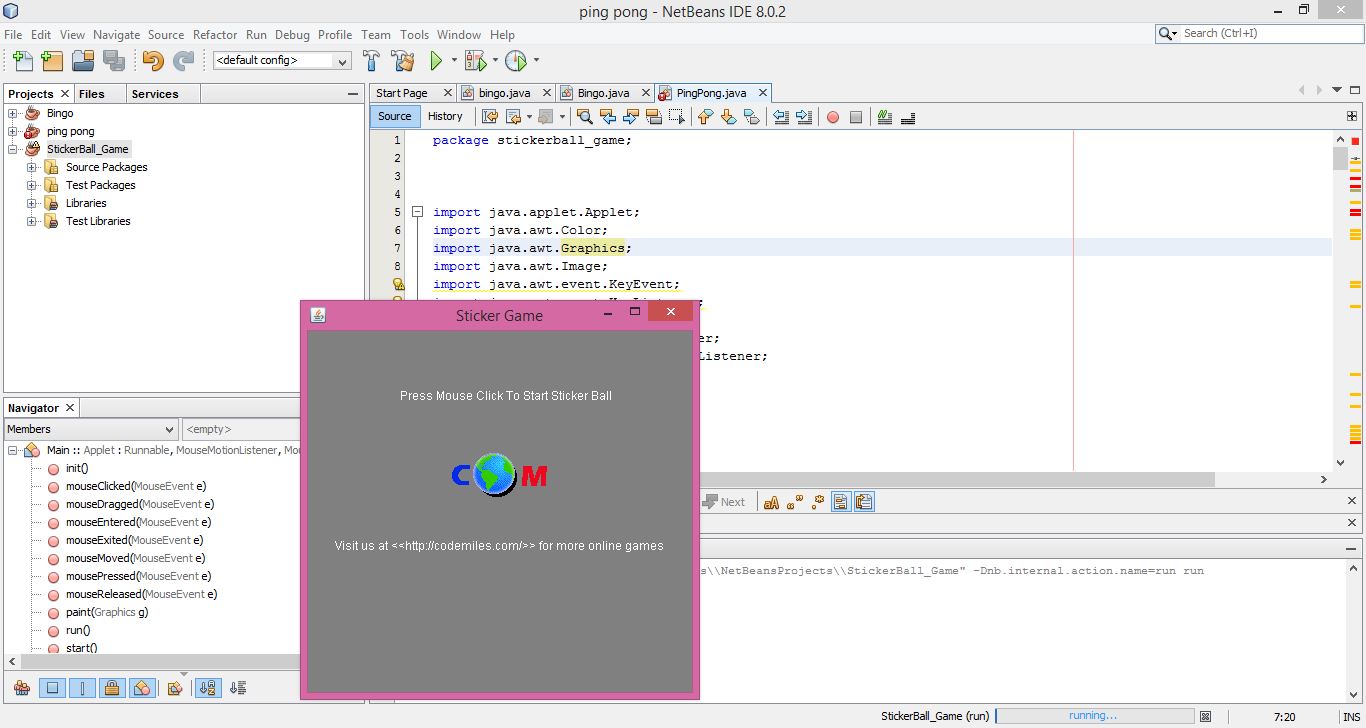1366x728 pixels.
Task: Toggle Fully Qualified Names icon in Navigator
Action: [x=175, y=688]
